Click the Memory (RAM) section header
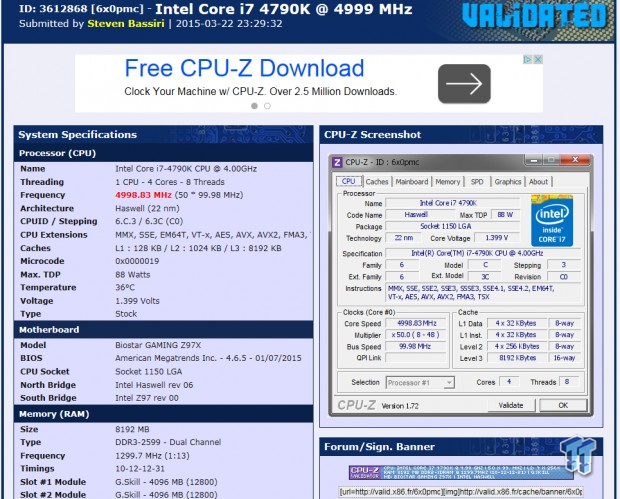This screenshot has width=620, height=499. (163, 414)
